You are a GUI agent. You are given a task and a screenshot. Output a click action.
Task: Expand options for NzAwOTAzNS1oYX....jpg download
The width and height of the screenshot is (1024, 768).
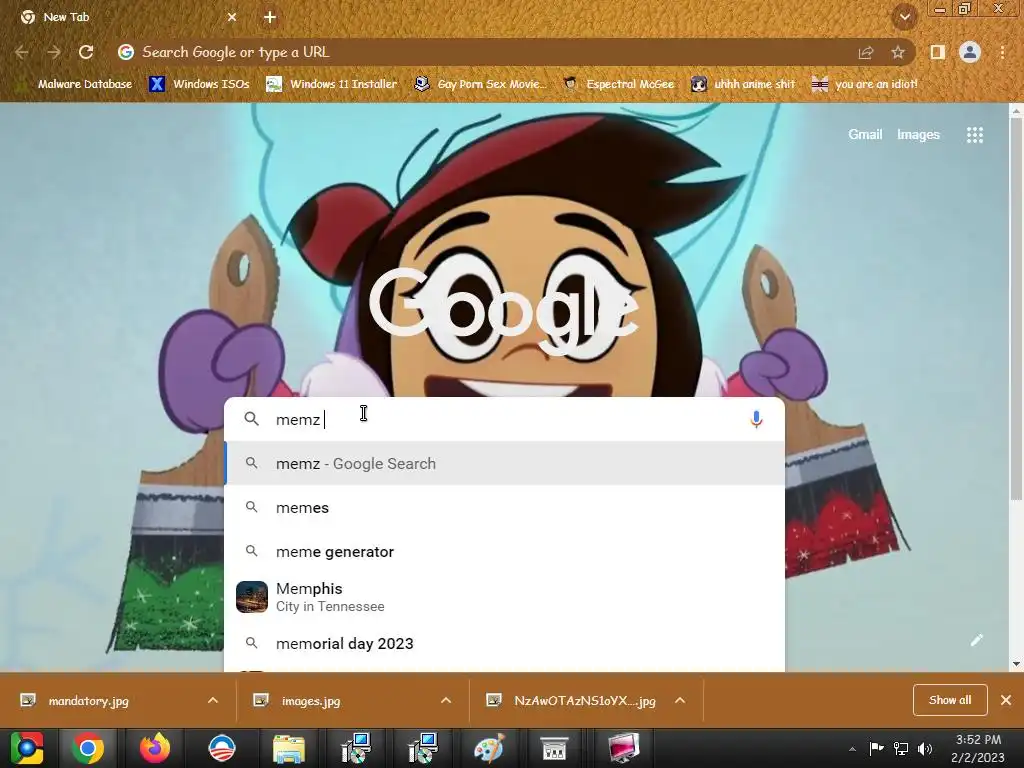[x=680, y=701]
